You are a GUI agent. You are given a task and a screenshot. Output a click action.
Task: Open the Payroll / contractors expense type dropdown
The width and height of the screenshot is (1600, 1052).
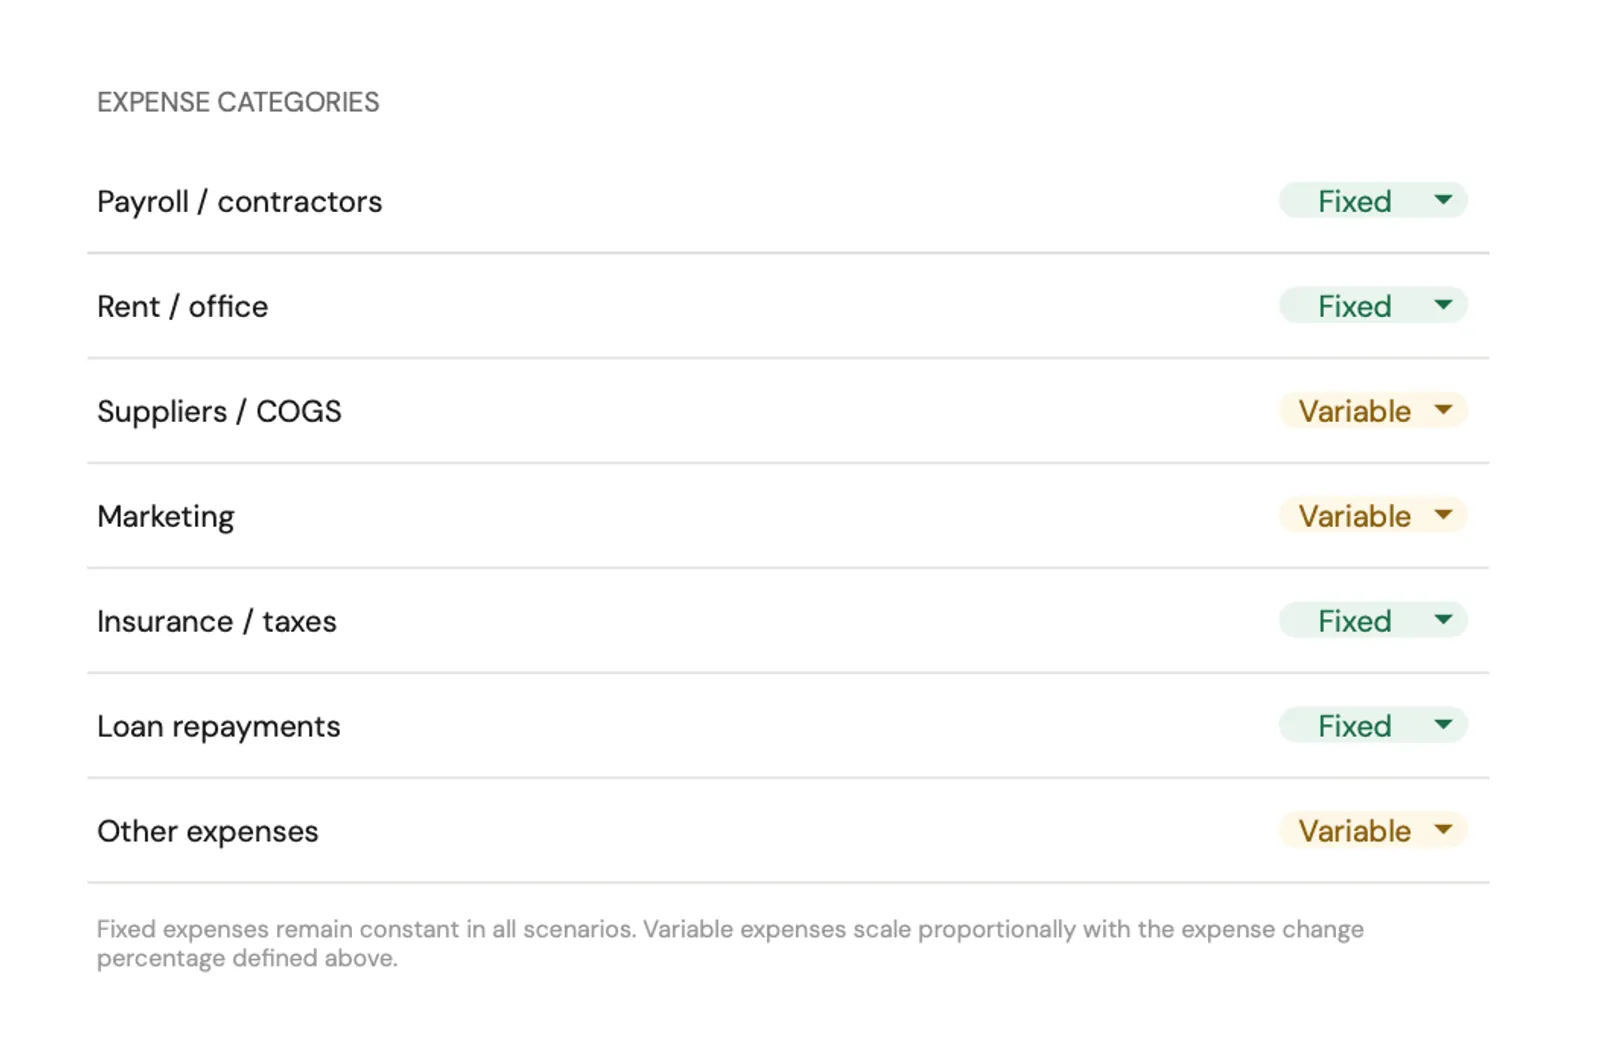pos(1372,201)
